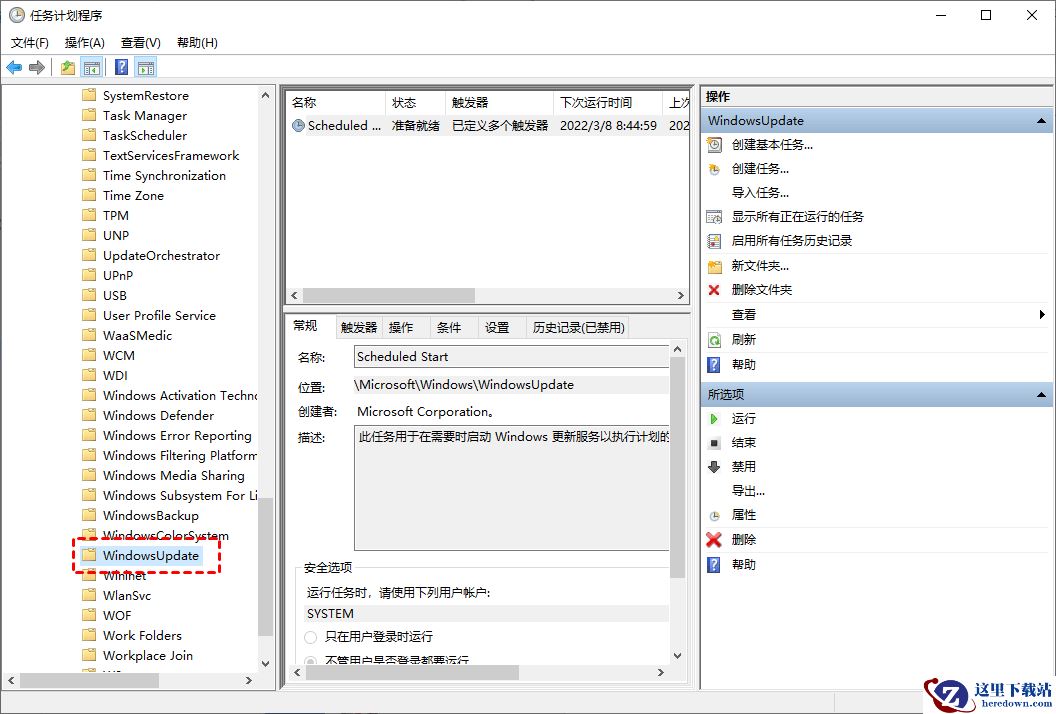Toggle the show/hide action pane icon

tap(145, 67)
